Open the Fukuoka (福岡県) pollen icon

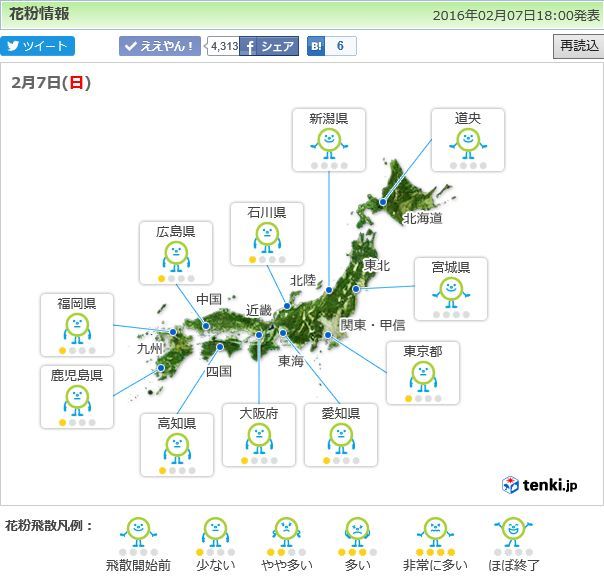point(77,330)
